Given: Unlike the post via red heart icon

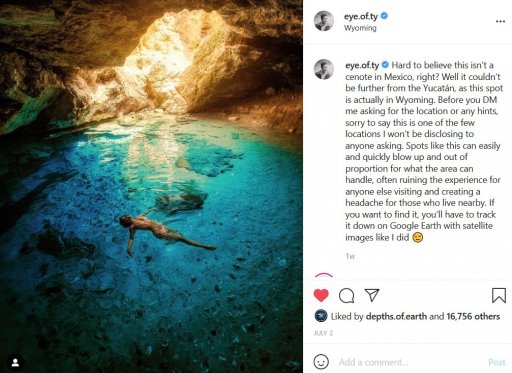Looking at the screenshot, I should pyautogui.click(x=321, y=295).
